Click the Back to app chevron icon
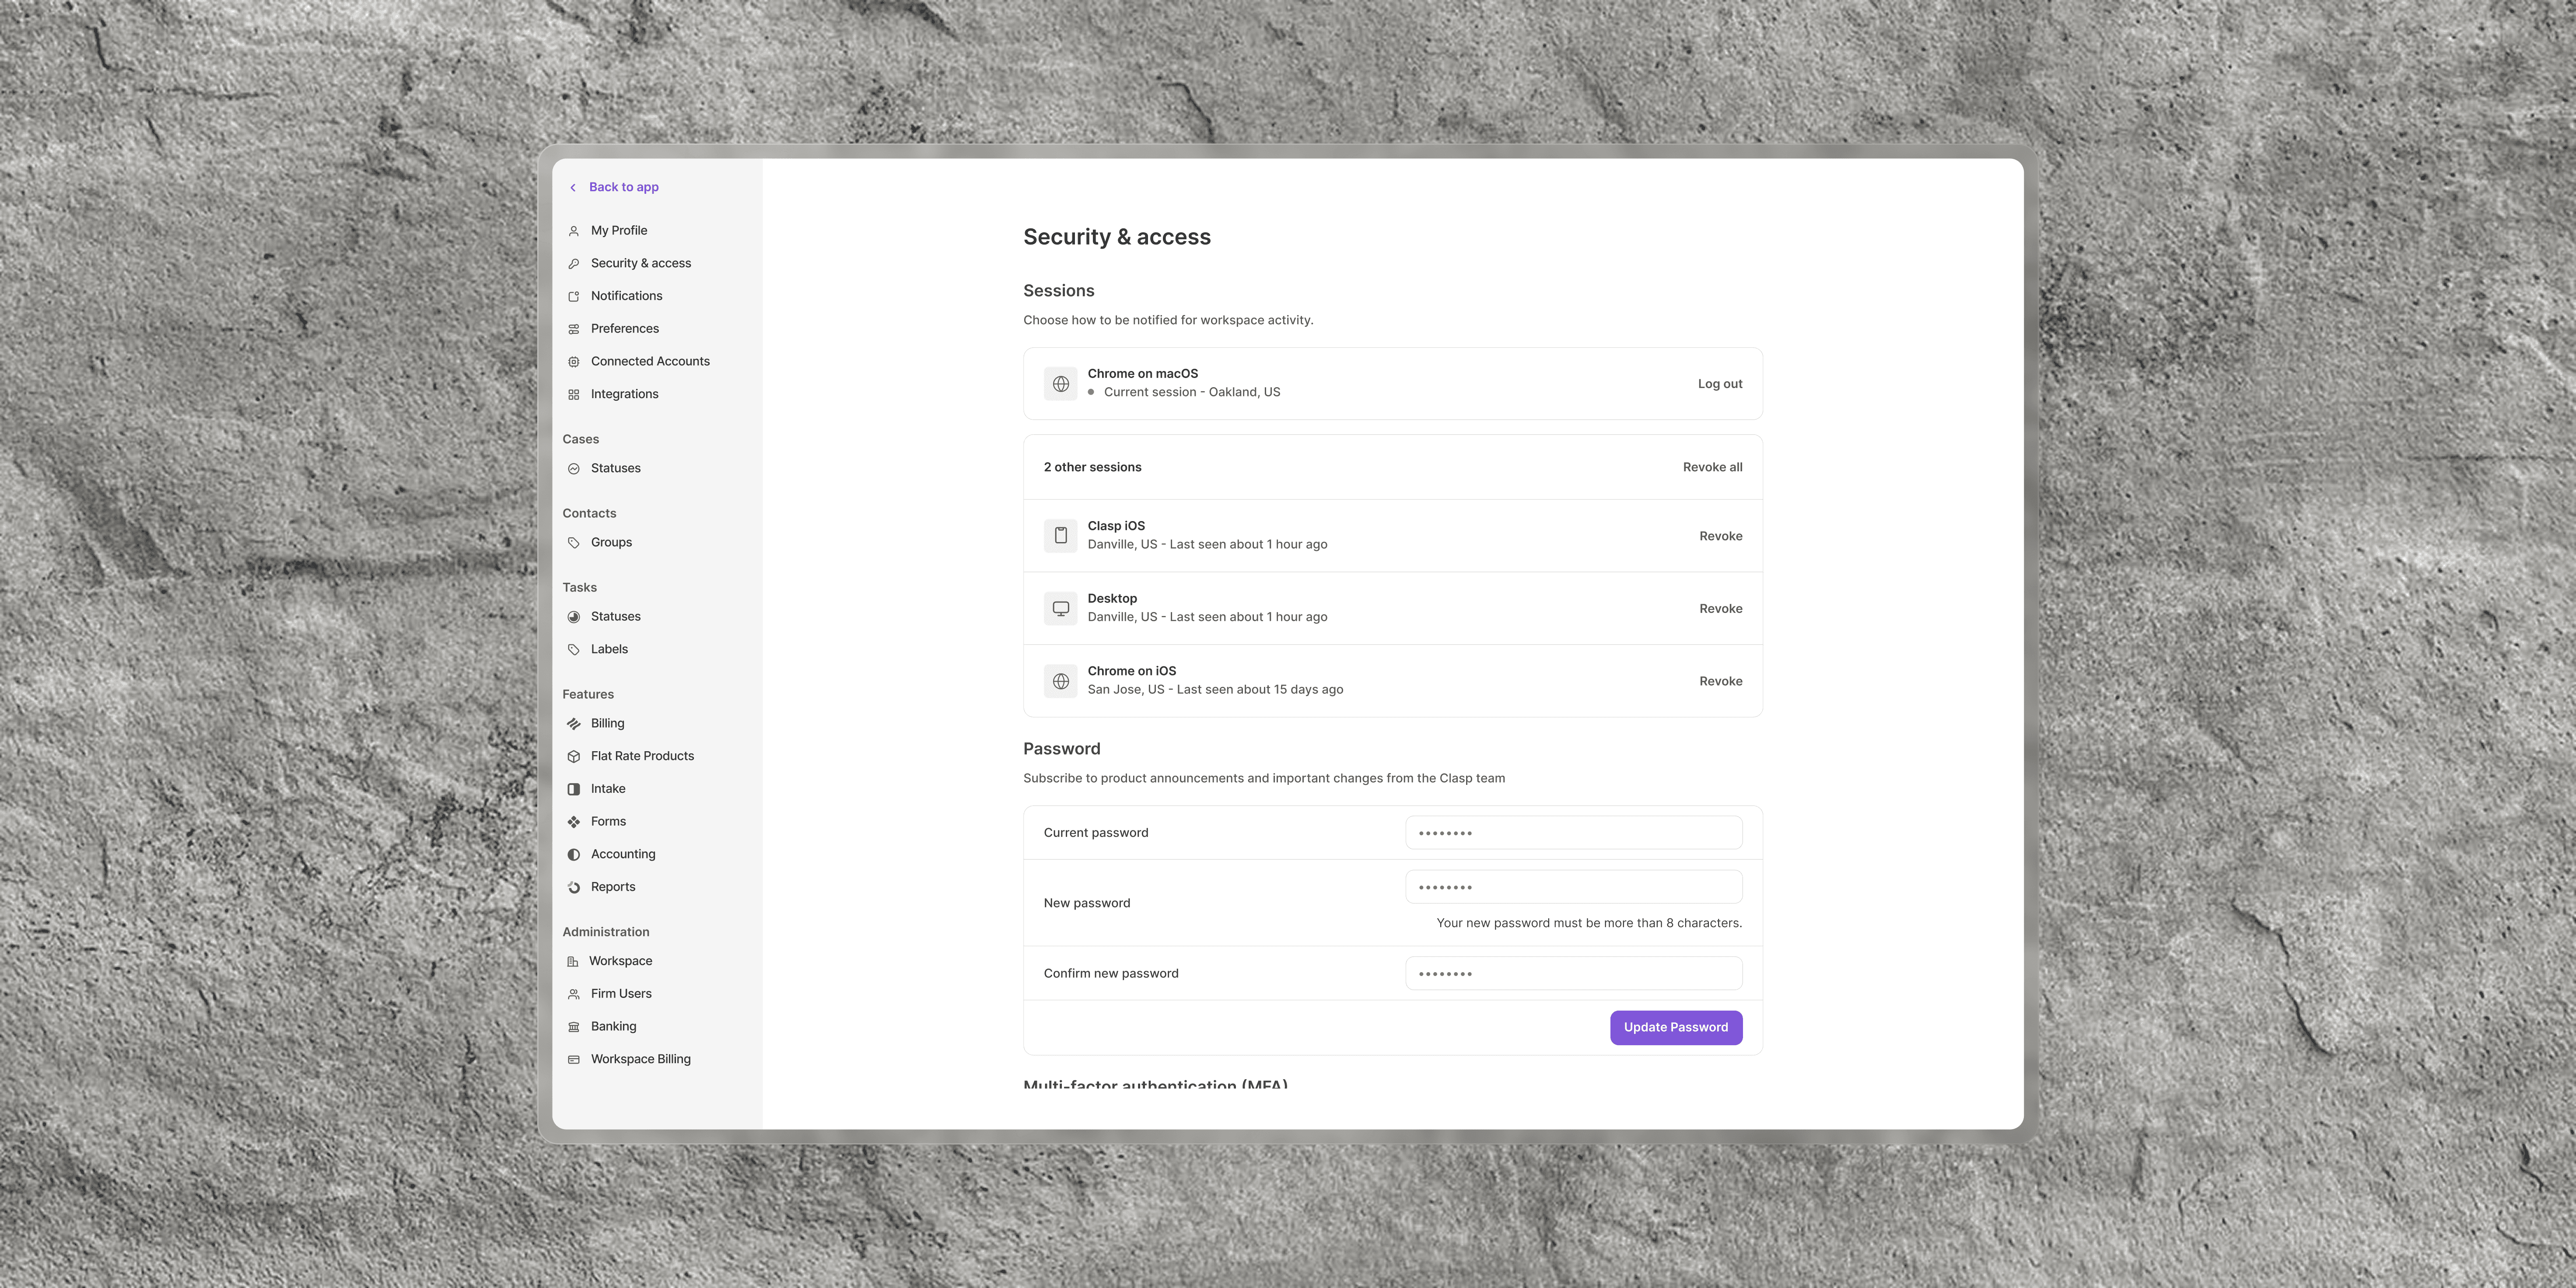 click(x=573, y=187)
